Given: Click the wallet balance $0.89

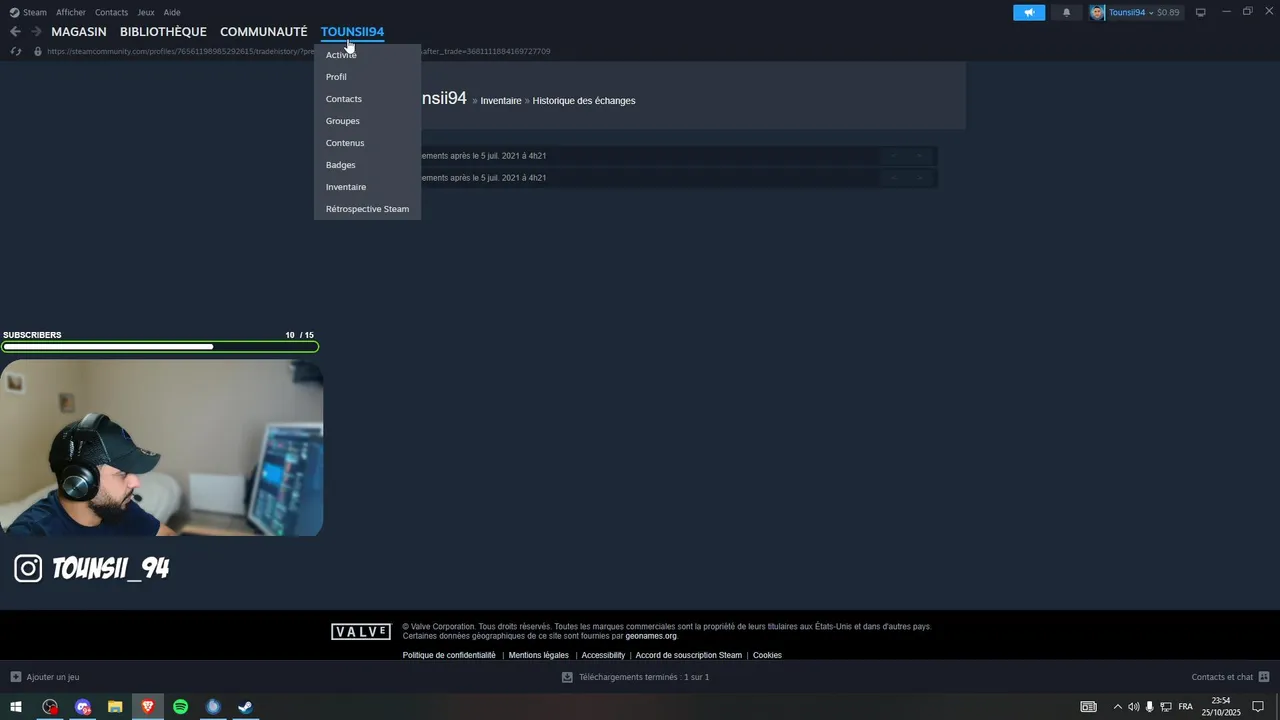Looking at the screenshot, I should pos(1168,12).
